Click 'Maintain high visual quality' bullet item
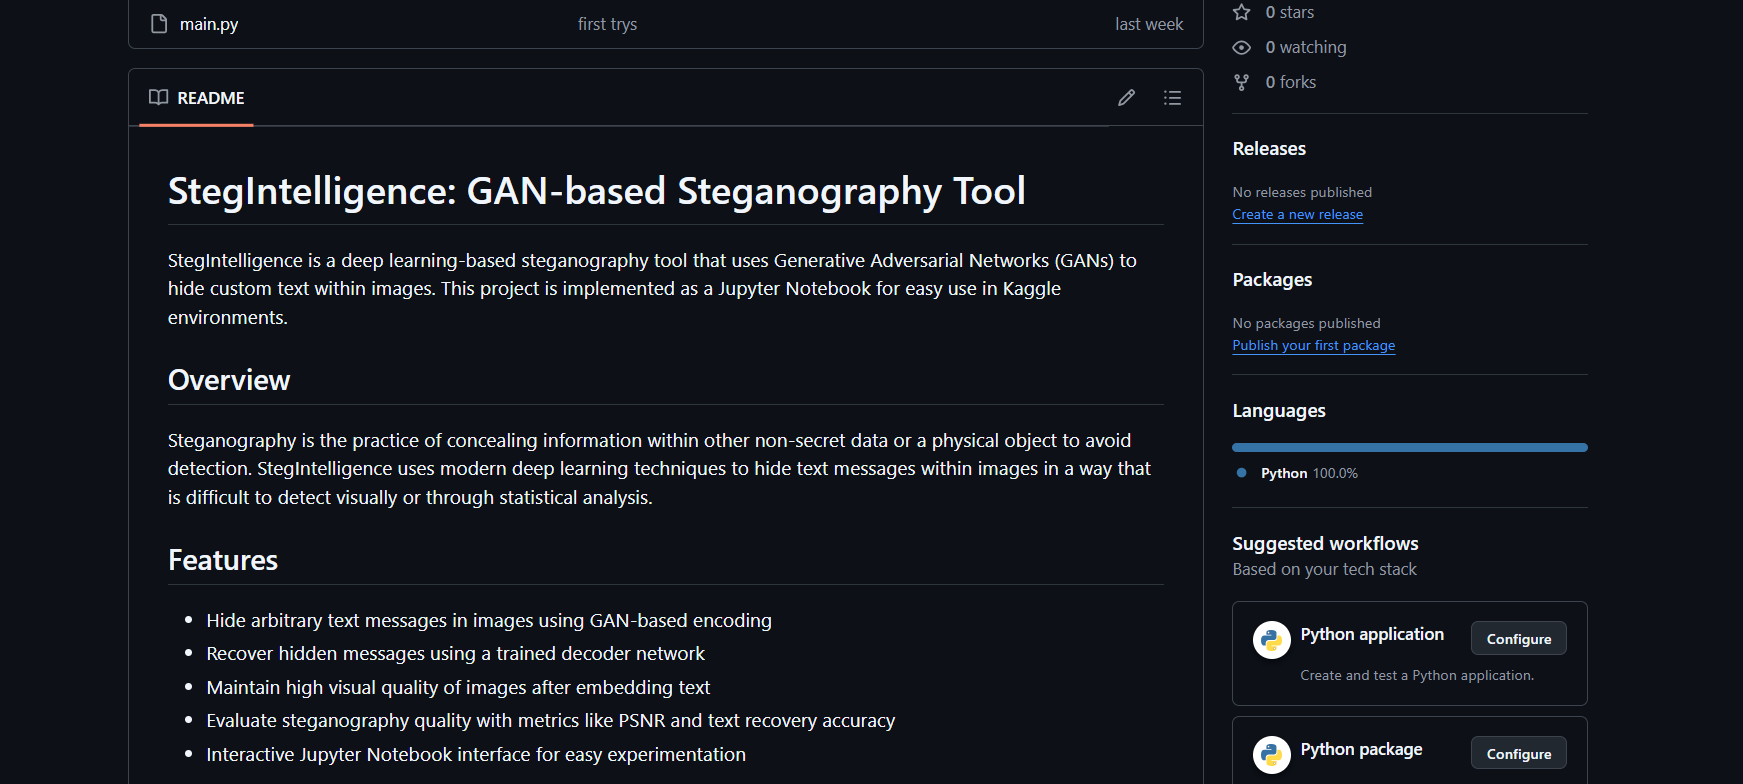1743x784 pixels. coord(458,687)
